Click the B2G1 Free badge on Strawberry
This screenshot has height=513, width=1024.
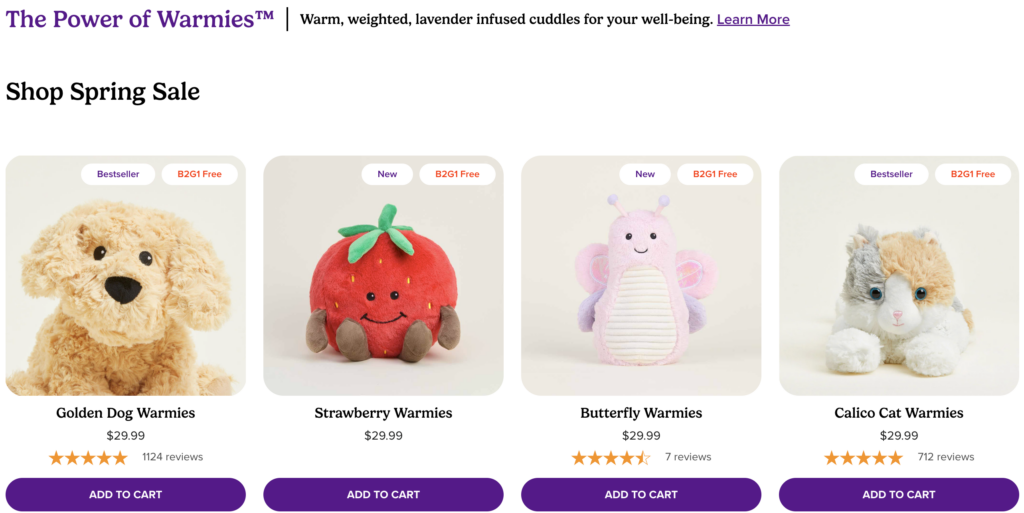pos(457,174)
